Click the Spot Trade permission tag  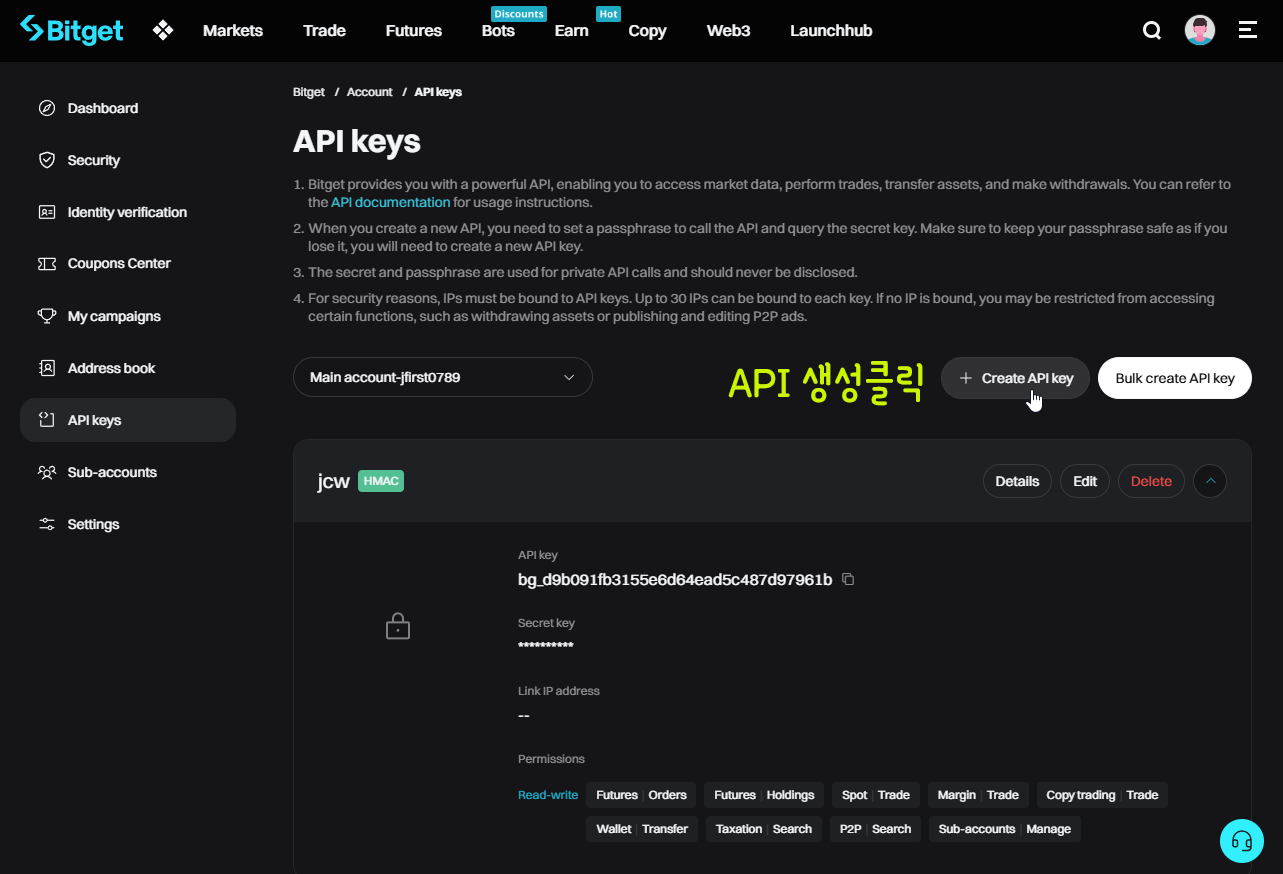tap(876, 795)
